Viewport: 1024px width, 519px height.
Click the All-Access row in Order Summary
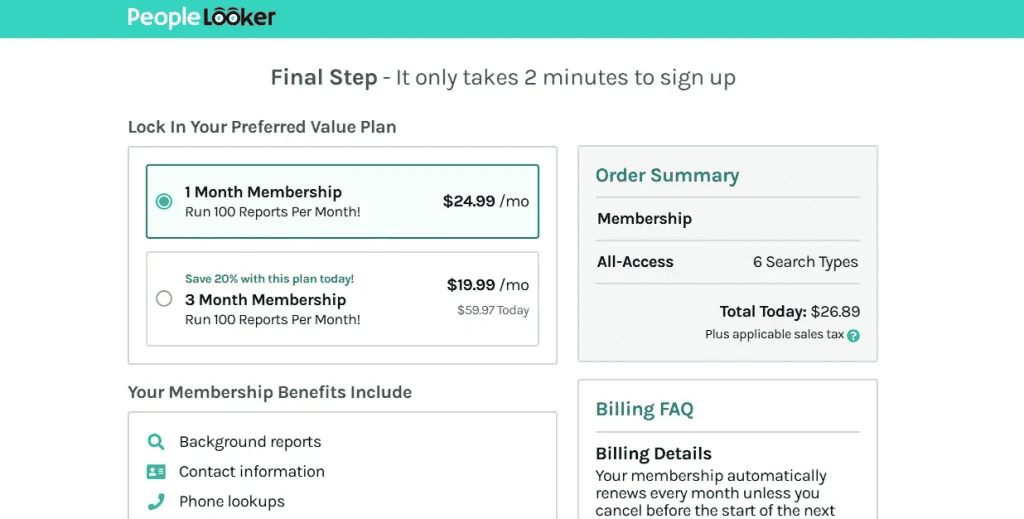tap(728, 262)
